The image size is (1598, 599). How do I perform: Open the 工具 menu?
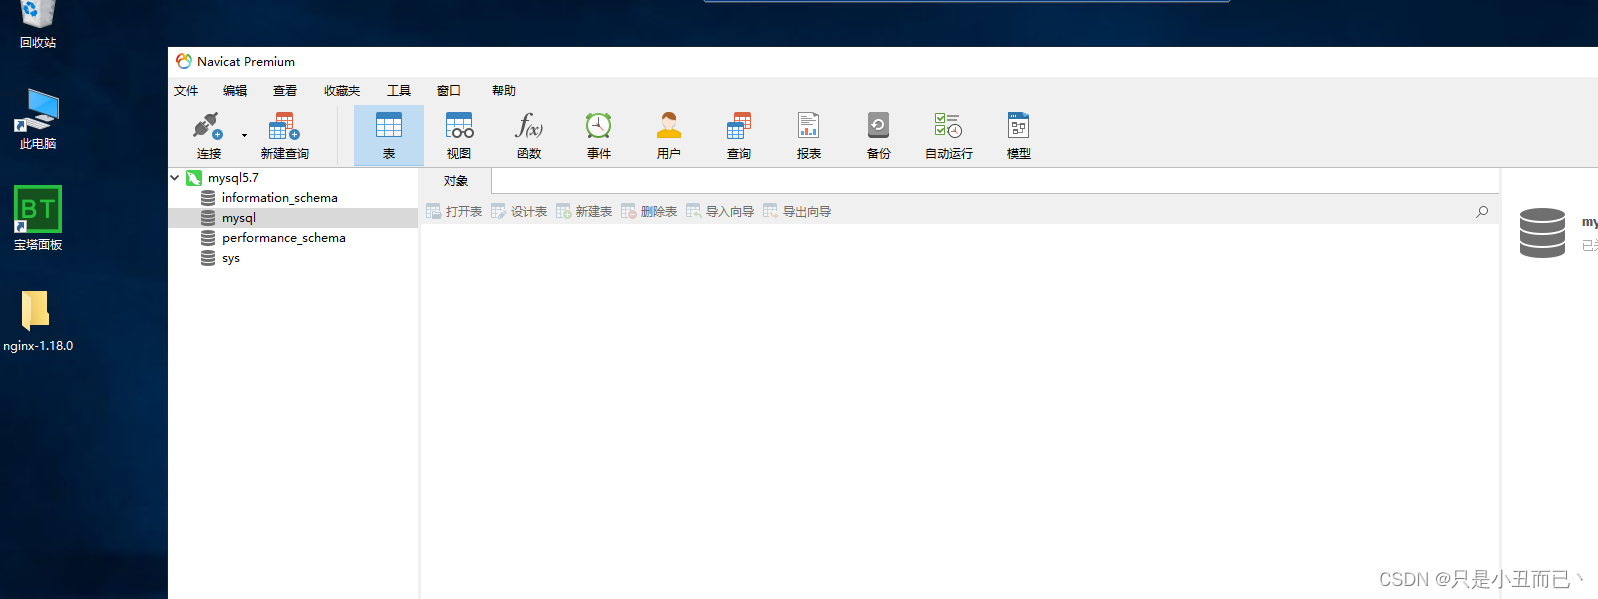[399, 91]
